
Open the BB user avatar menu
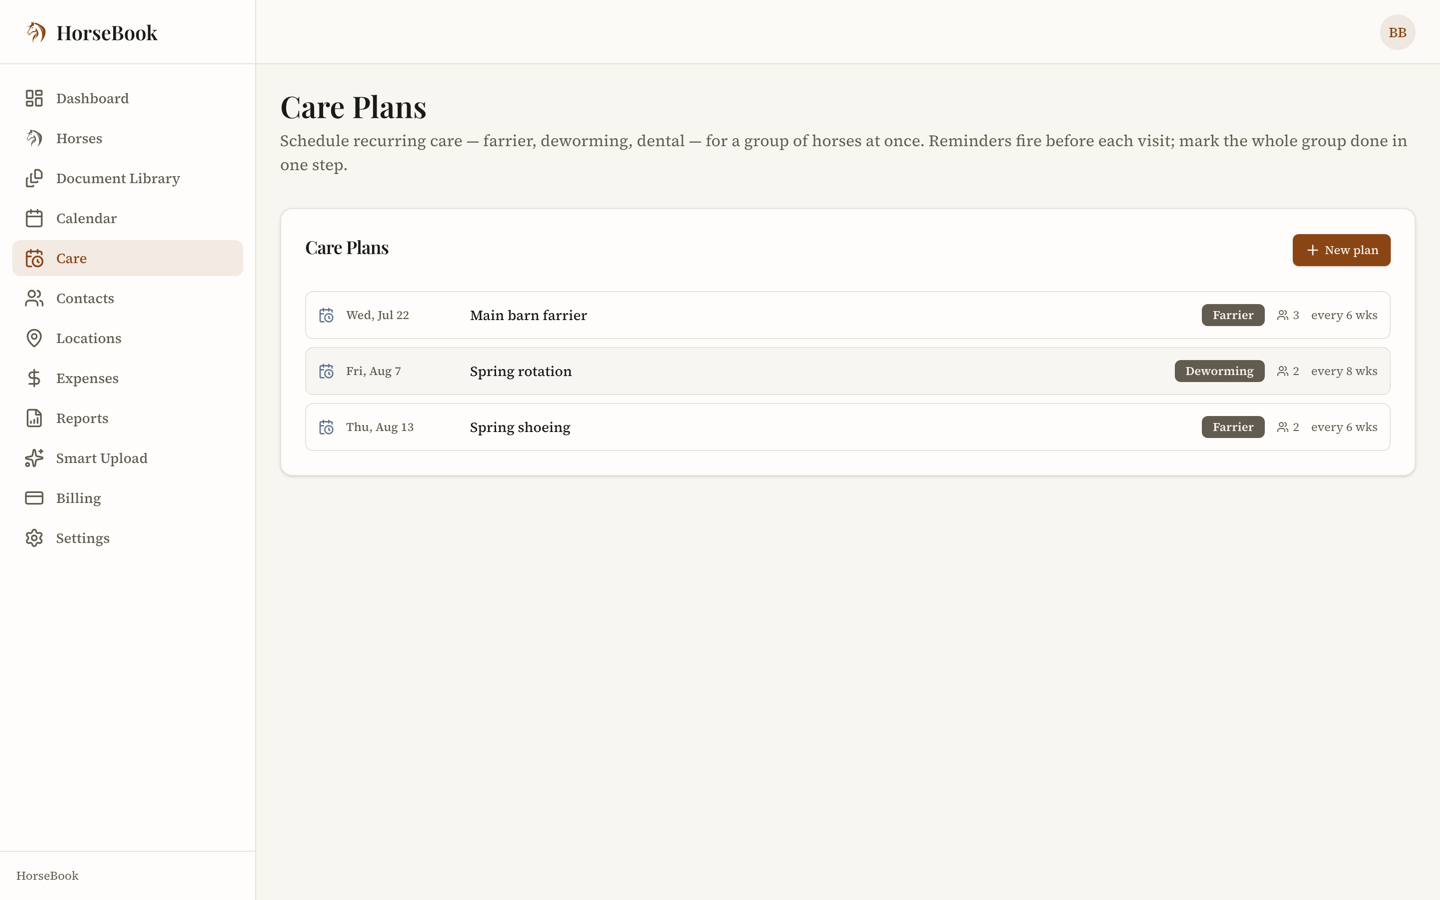pyautogui.click(x=1397, y=32)
